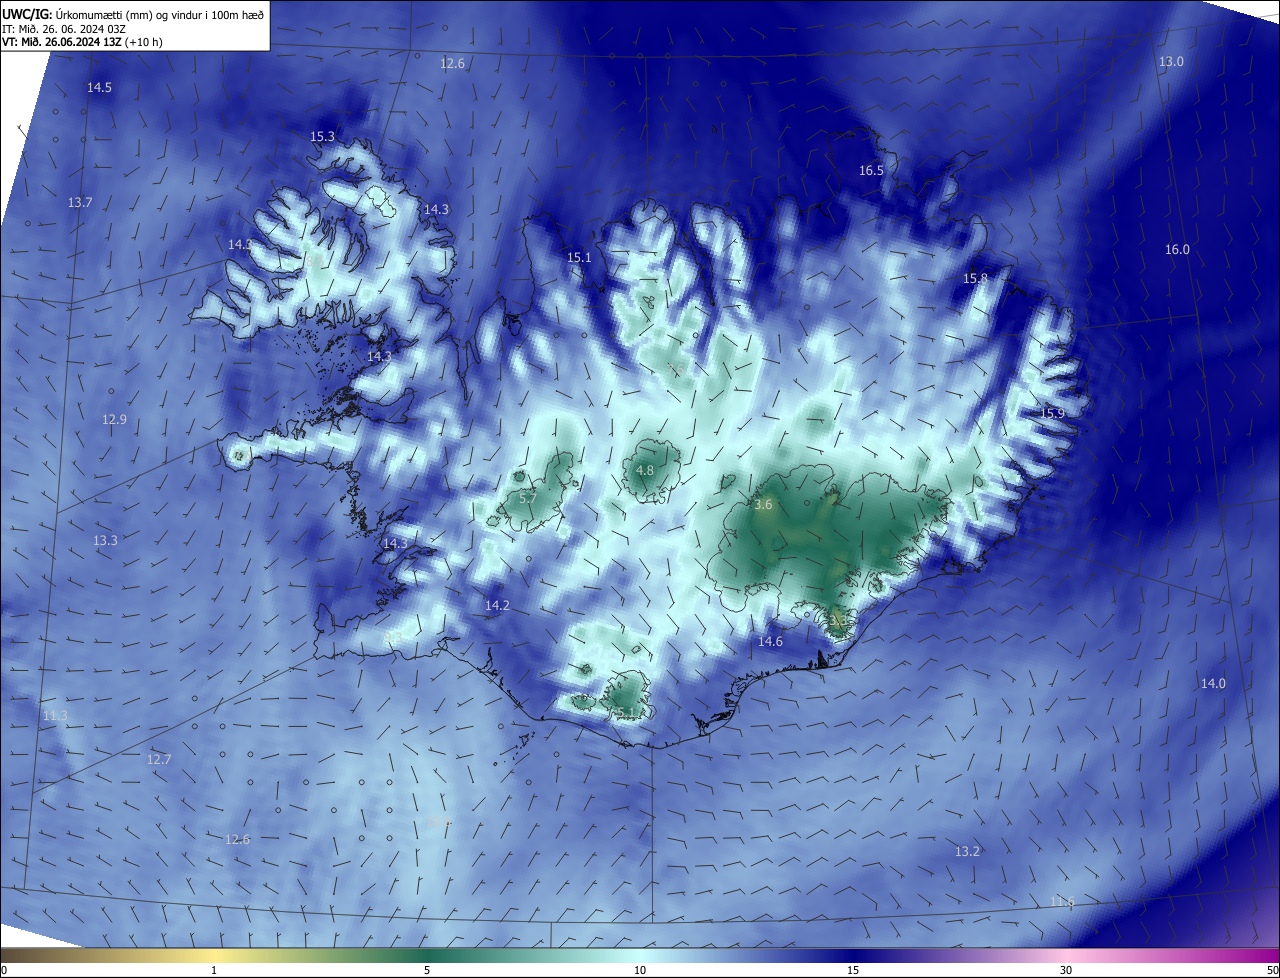The height and width of the screenshot is (978, 1280).
Task: Click the 30 tick label on the color scale
Action: point(1066,970)
